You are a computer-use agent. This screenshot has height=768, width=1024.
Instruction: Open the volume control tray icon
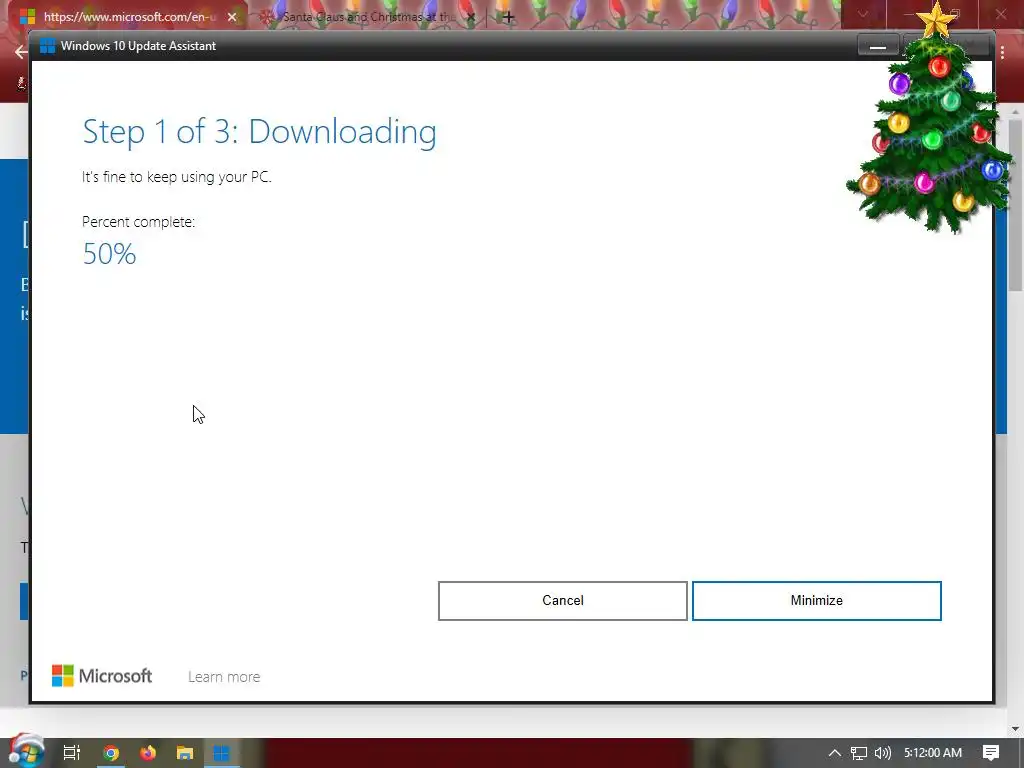882,753
